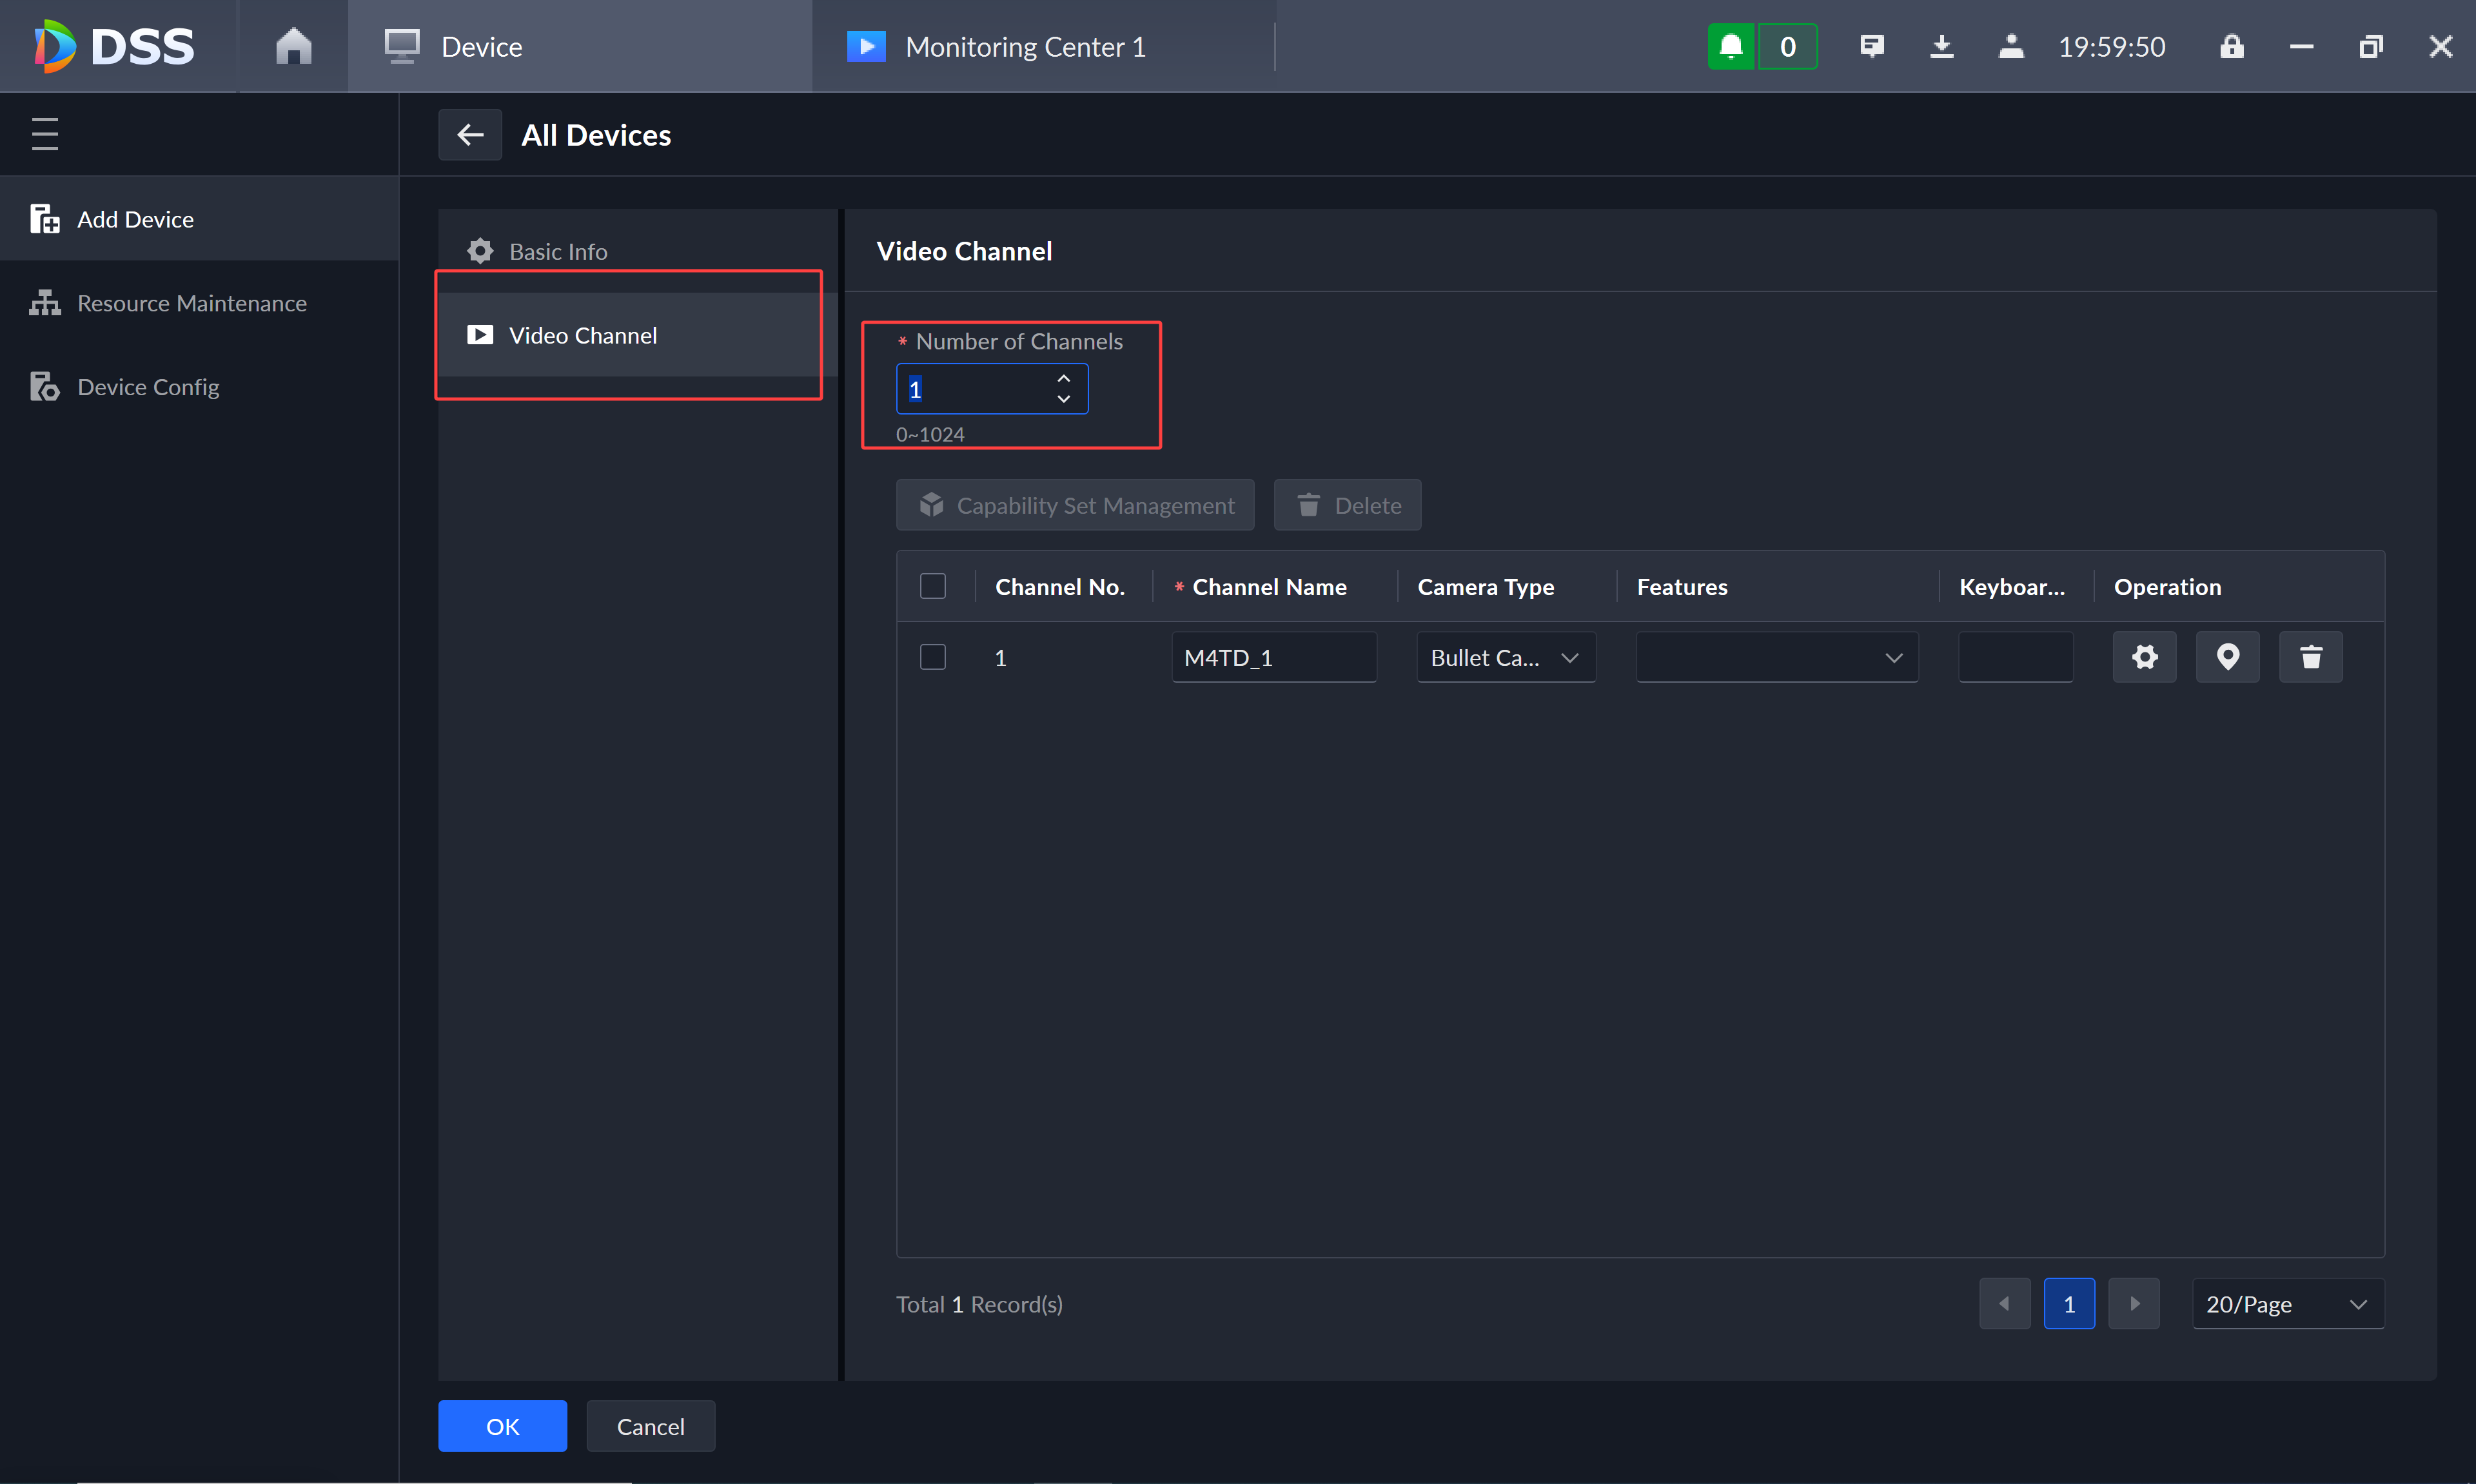Open the download manager icon
The image size is (2476, 1484).
click(x=1941, y=46)
